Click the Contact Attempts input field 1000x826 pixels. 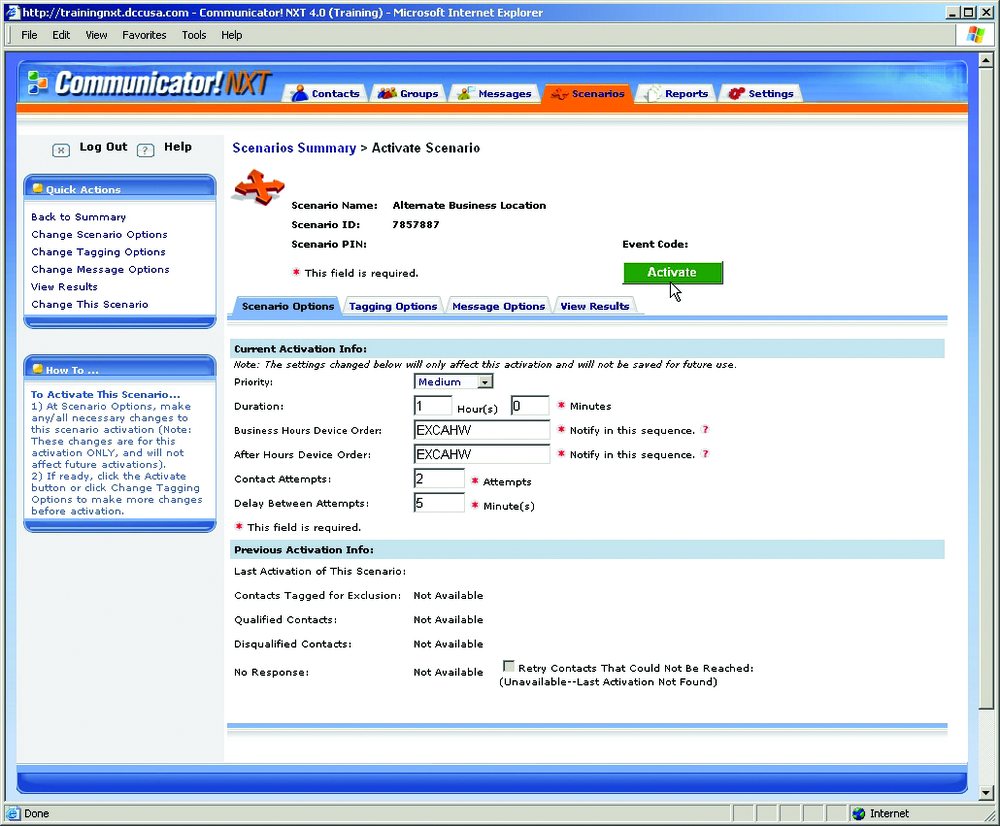tap(439, 479)
